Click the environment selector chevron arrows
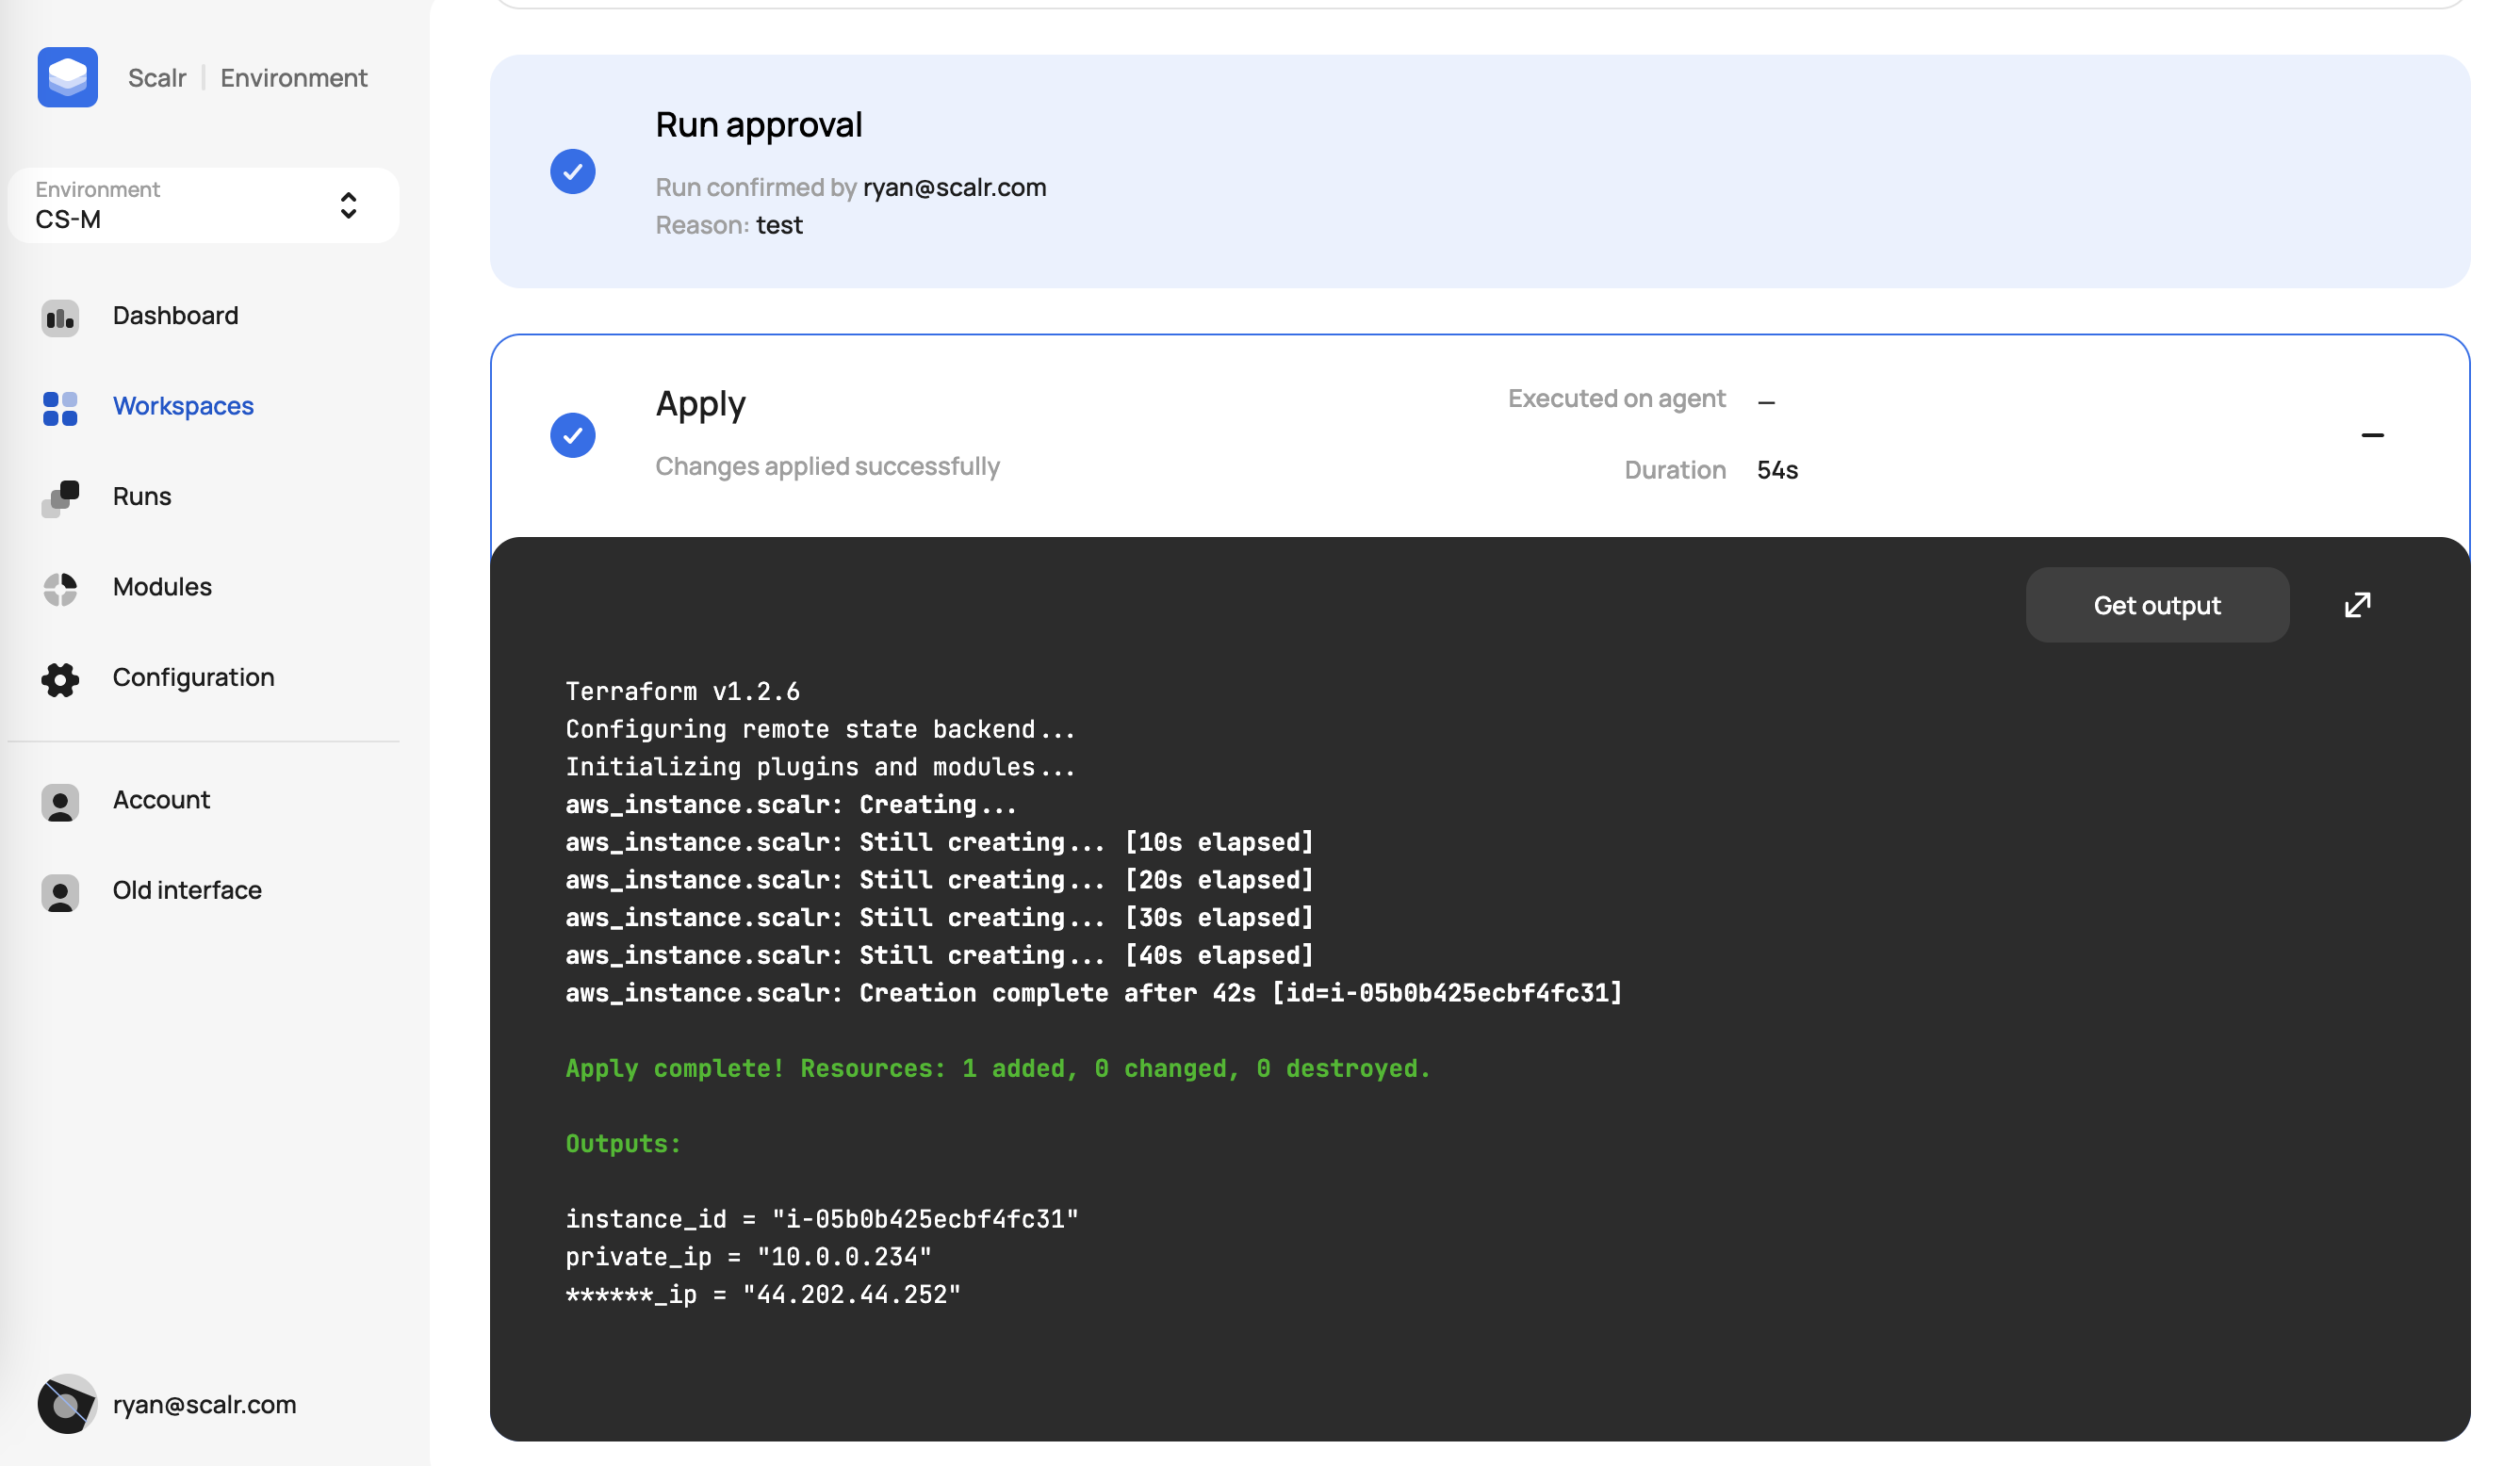Screen dimensions: 2520x1466 click(x=348, y=205)
